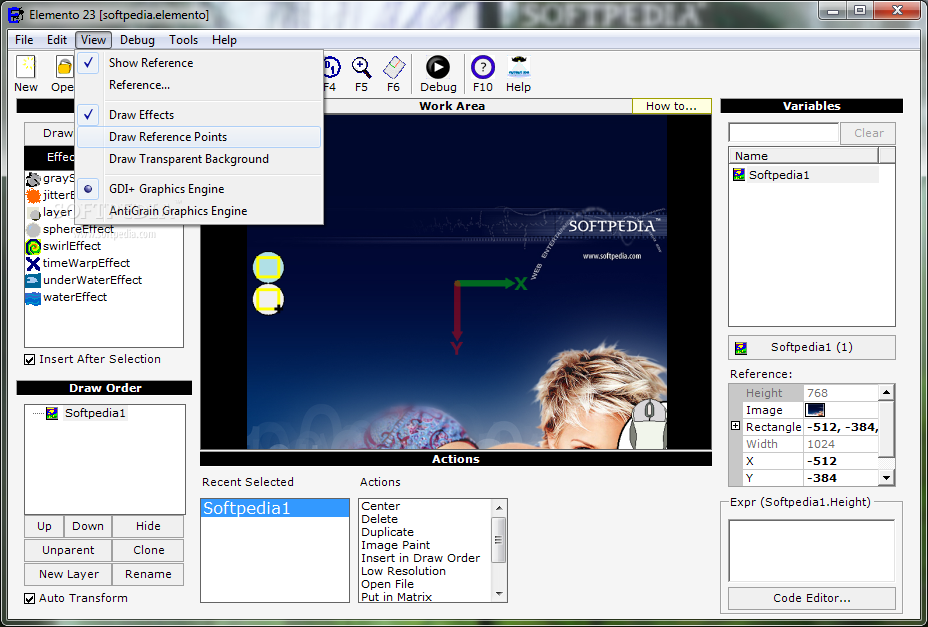The image size is (928, 627).
Task: Click the Up button in Draw Order
Action: point(44,526)
